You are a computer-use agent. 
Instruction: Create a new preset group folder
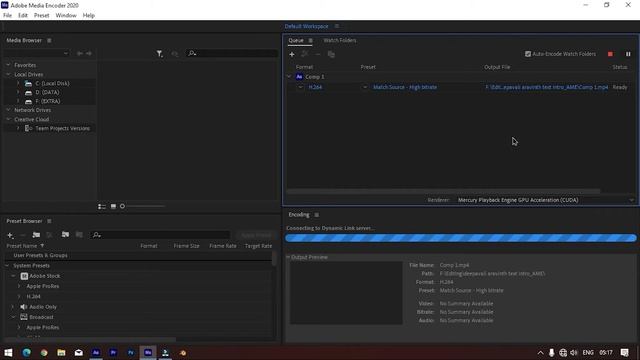pyautogui.click(x=36, y=235)
